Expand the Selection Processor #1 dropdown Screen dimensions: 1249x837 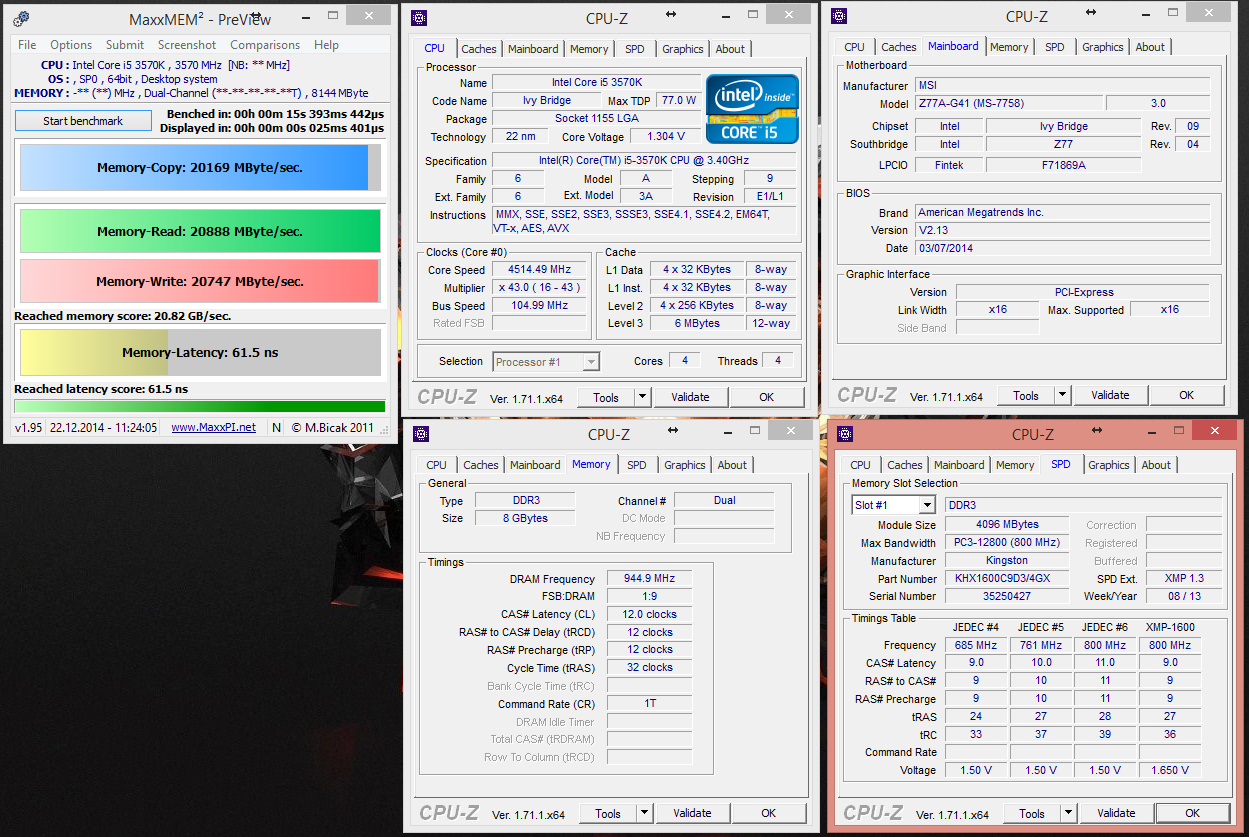pos(591,362)
